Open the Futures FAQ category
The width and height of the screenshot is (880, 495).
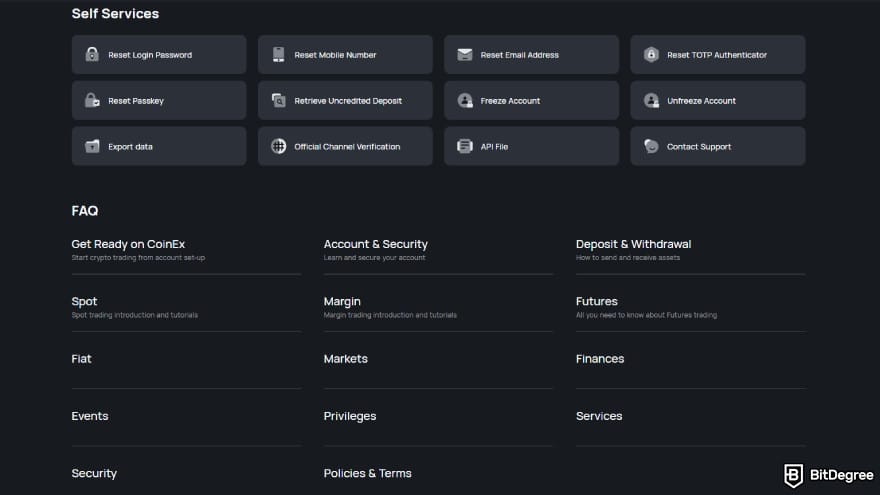click(597, 301)
